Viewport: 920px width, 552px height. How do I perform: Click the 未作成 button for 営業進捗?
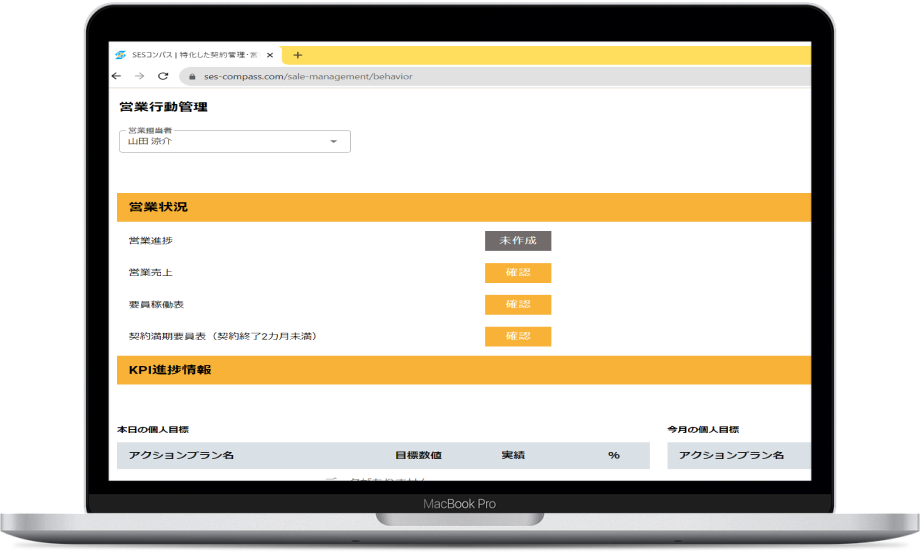pos(518,241)
